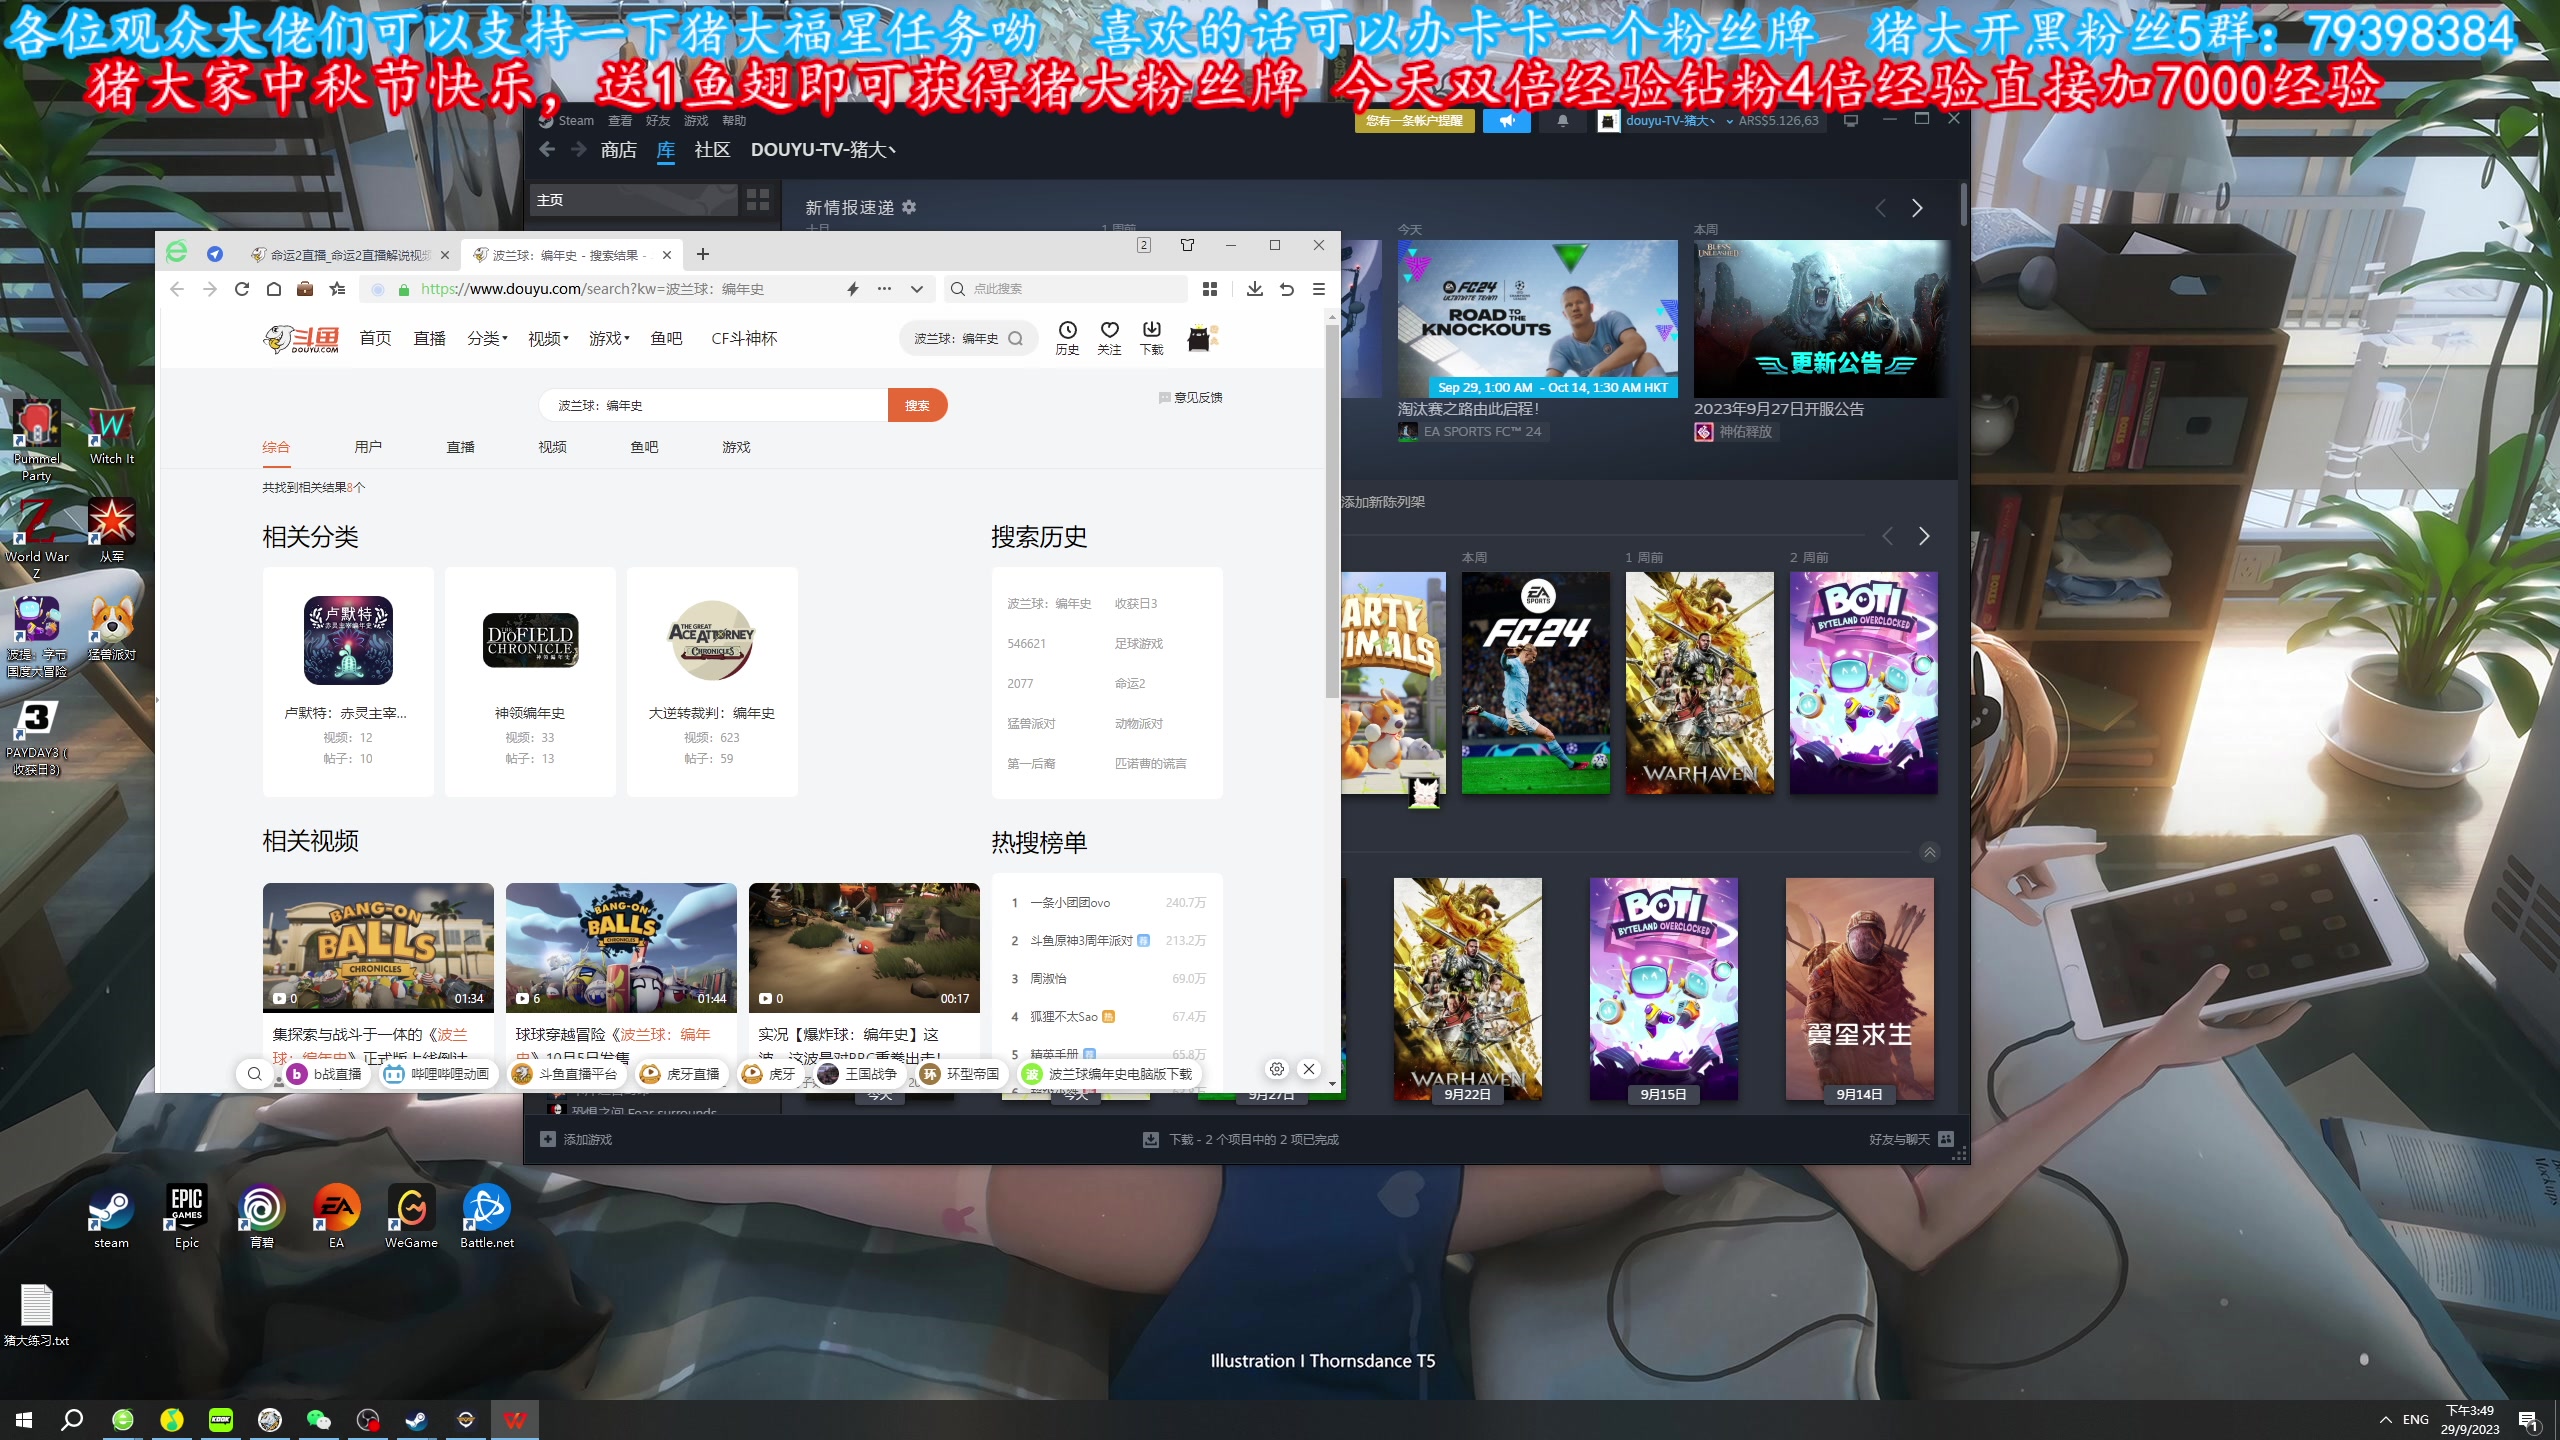The image size is (2560, 1440).
Task: Open Battle.net desktop shortcut
Action: pyautogui.click(x=487, y=1217)
